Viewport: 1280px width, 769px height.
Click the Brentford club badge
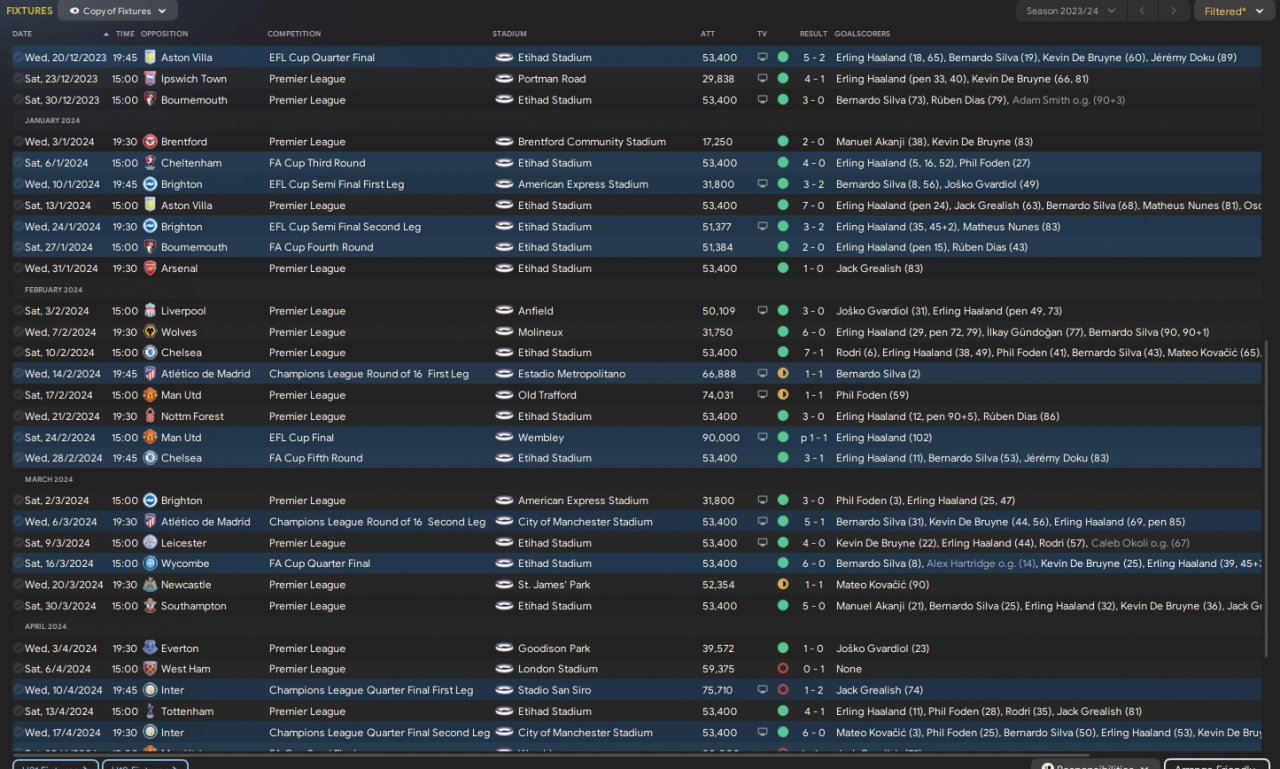click(x=150, y=142)
